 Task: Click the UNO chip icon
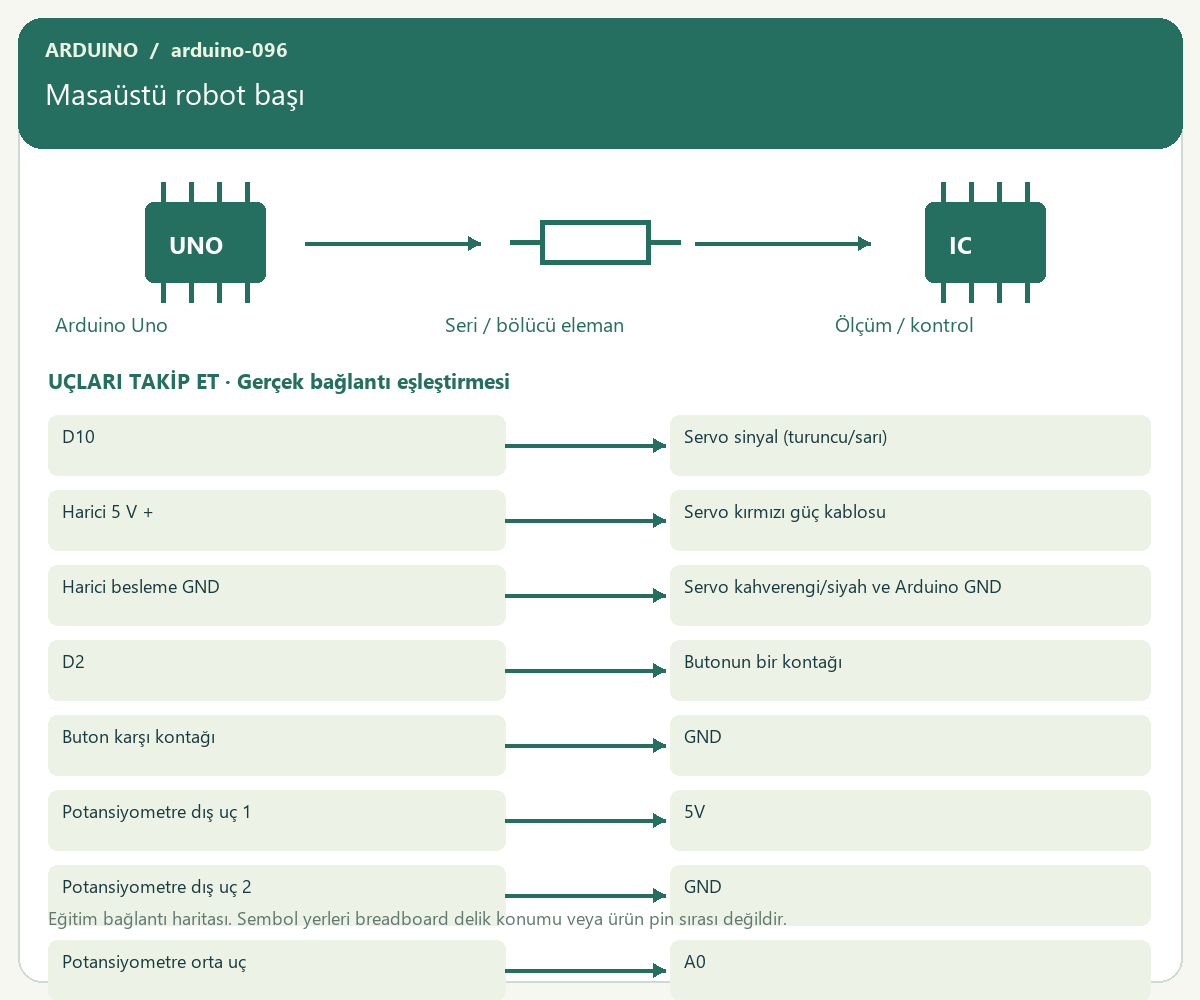pyautogui.click(x=205, y=242)
